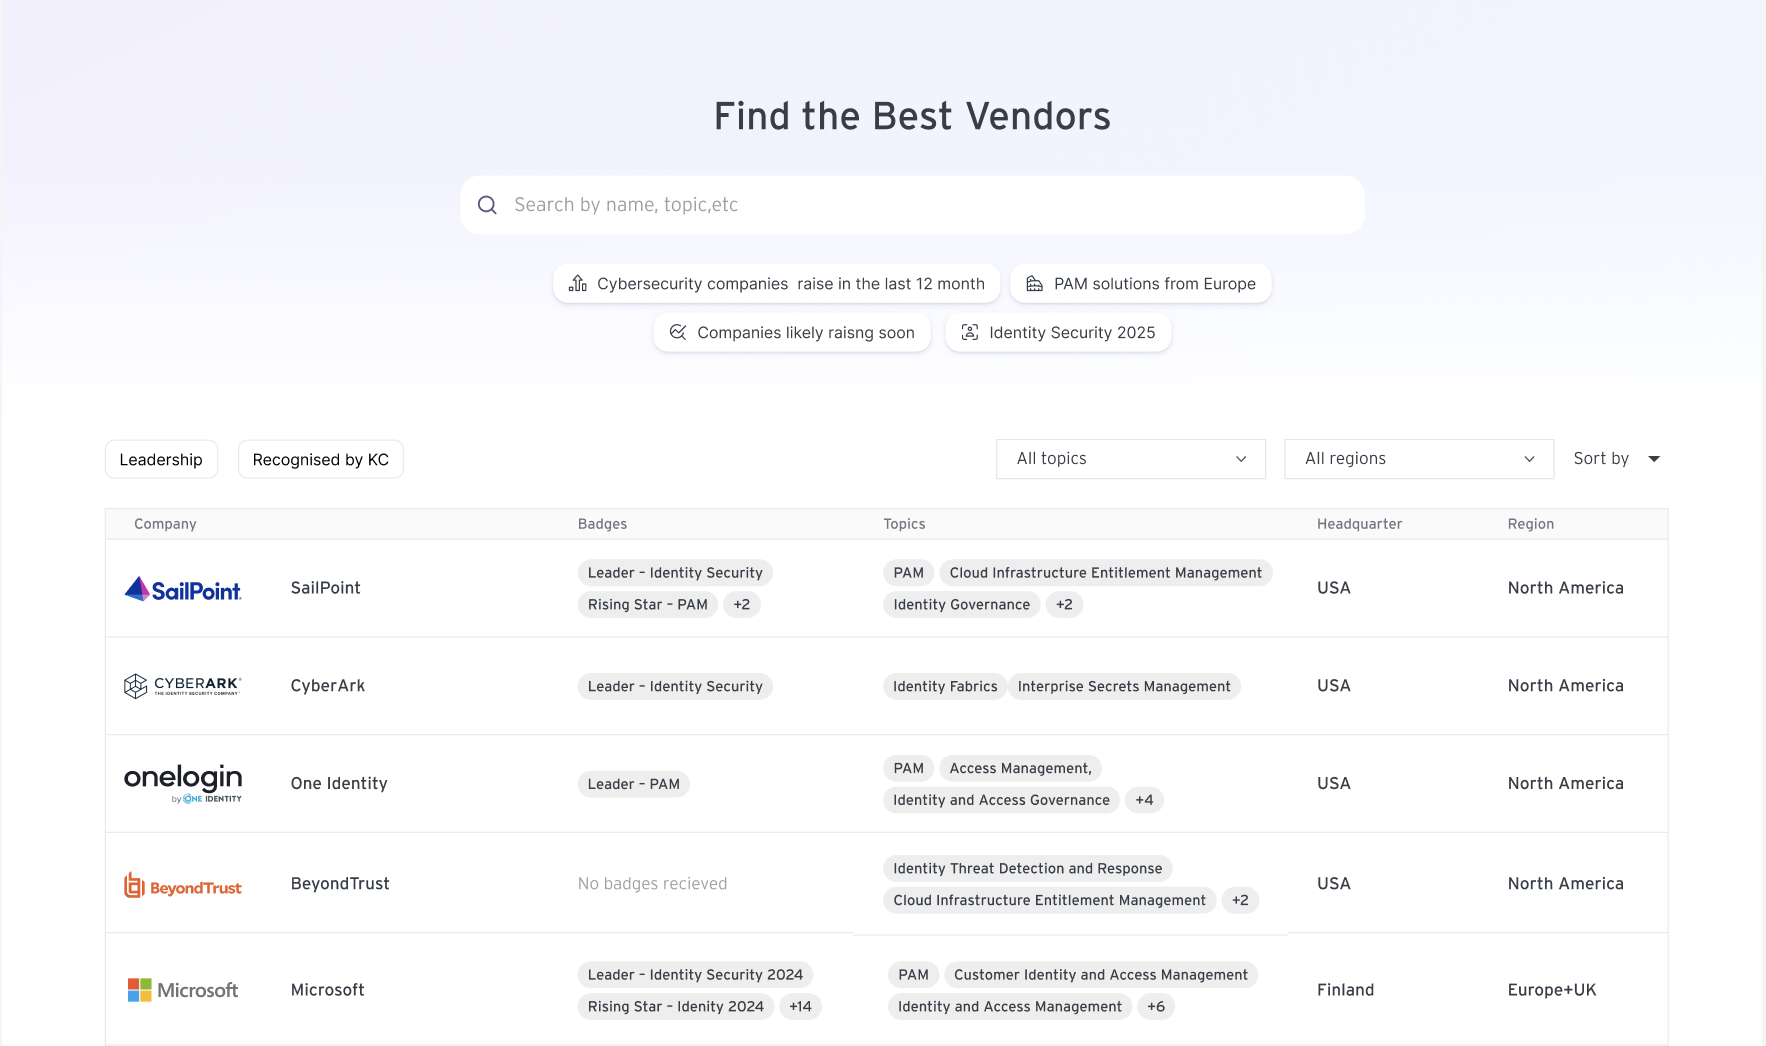Click the Headquarter column header
The height and width of the screenshot is (1046, 1766).
pos(1359,524)
